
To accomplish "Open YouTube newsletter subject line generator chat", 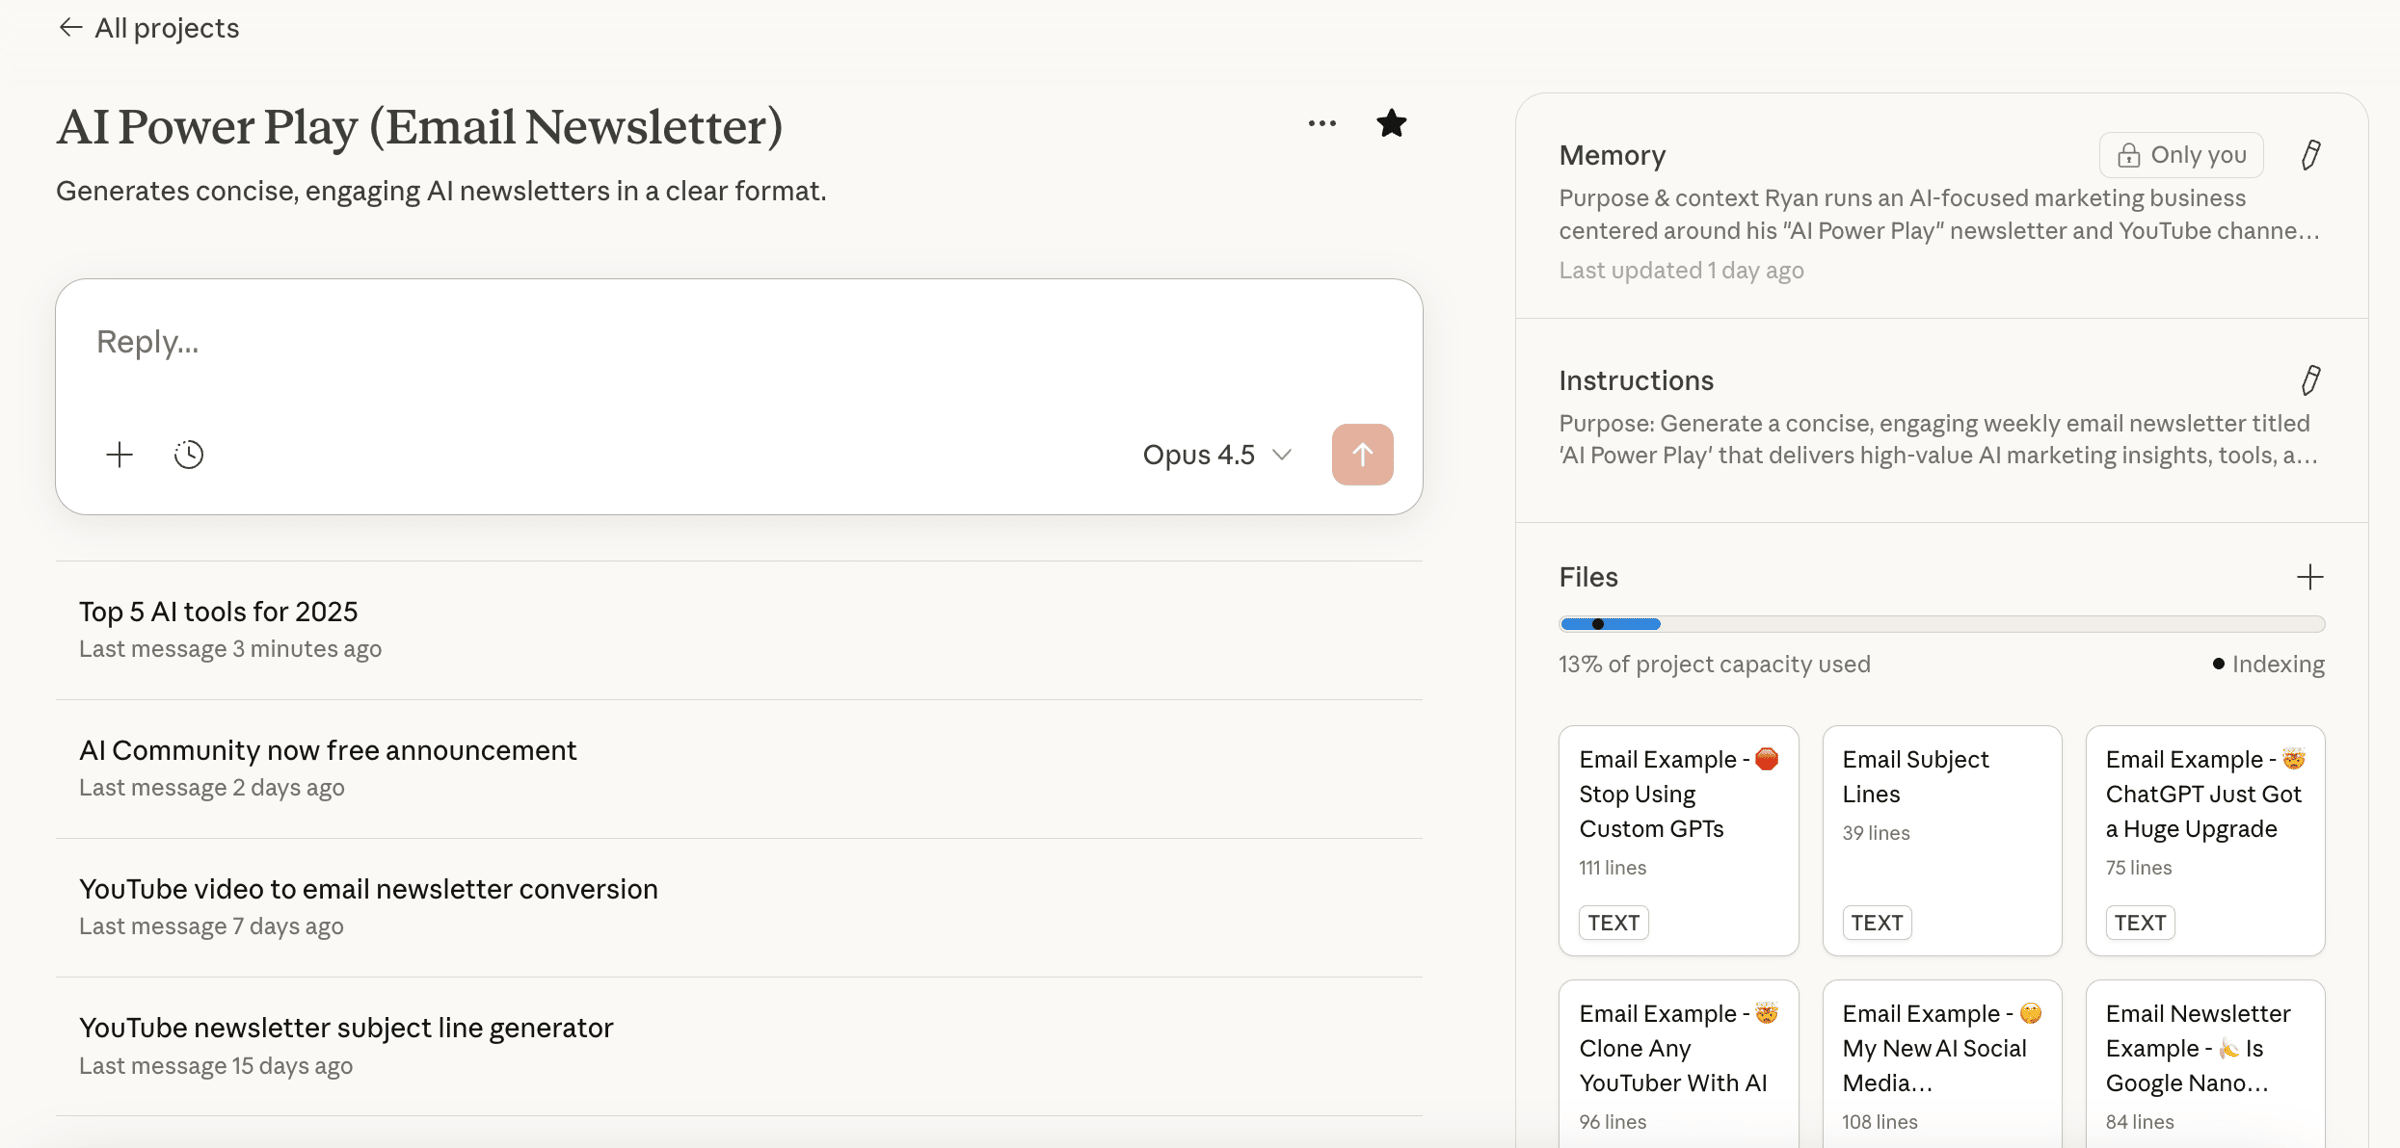I will [346, 1028].
